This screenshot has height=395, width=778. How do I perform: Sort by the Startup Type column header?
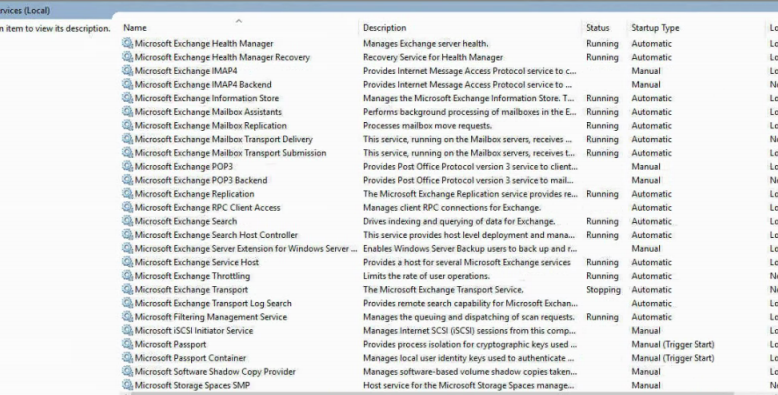(x=655, y=28)
